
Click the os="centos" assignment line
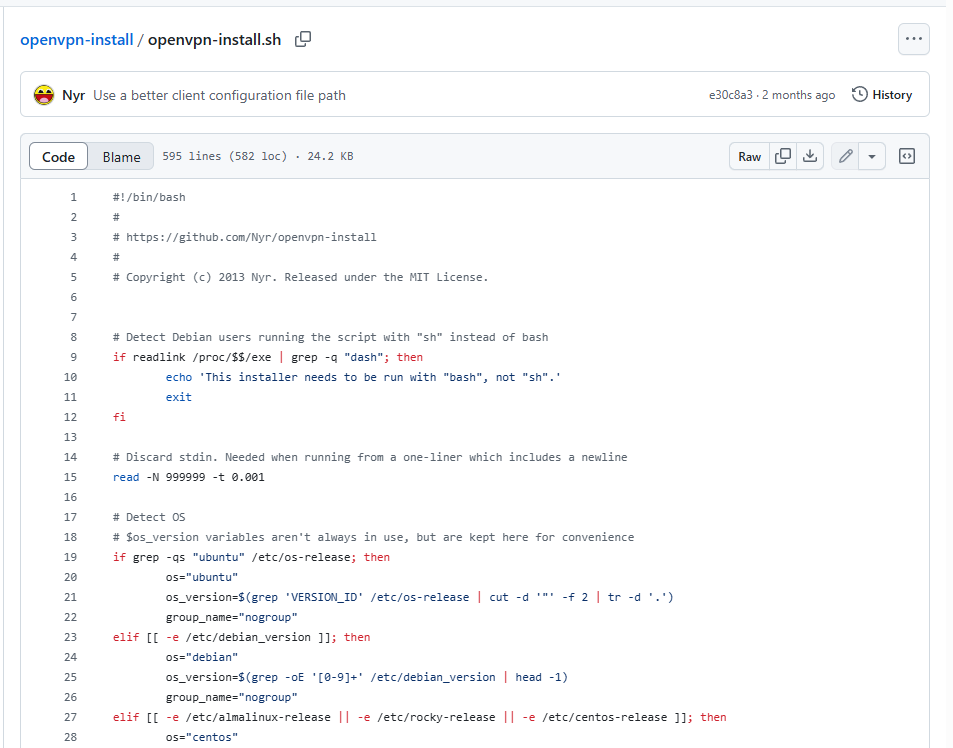click(x=202, y=738)
